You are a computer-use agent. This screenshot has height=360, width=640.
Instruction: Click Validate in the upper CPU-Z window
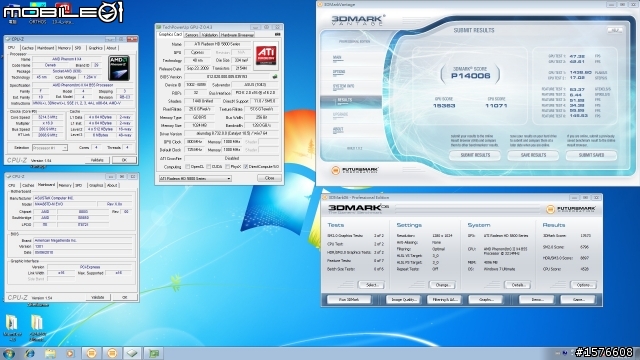click(x=97, y=160)
